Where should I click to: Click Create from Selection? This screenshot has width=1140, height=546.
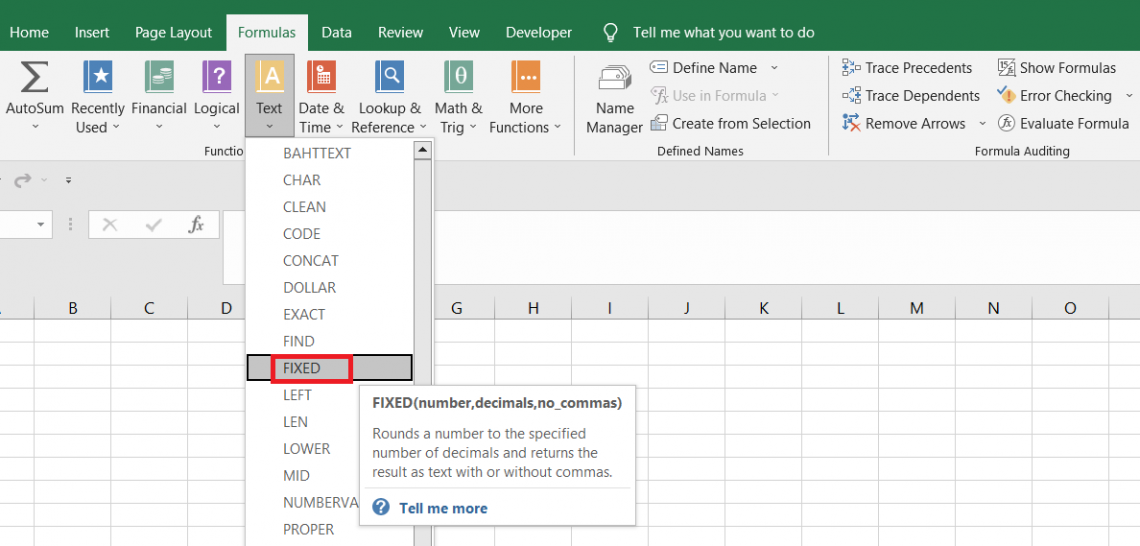[x=740, y=123]
